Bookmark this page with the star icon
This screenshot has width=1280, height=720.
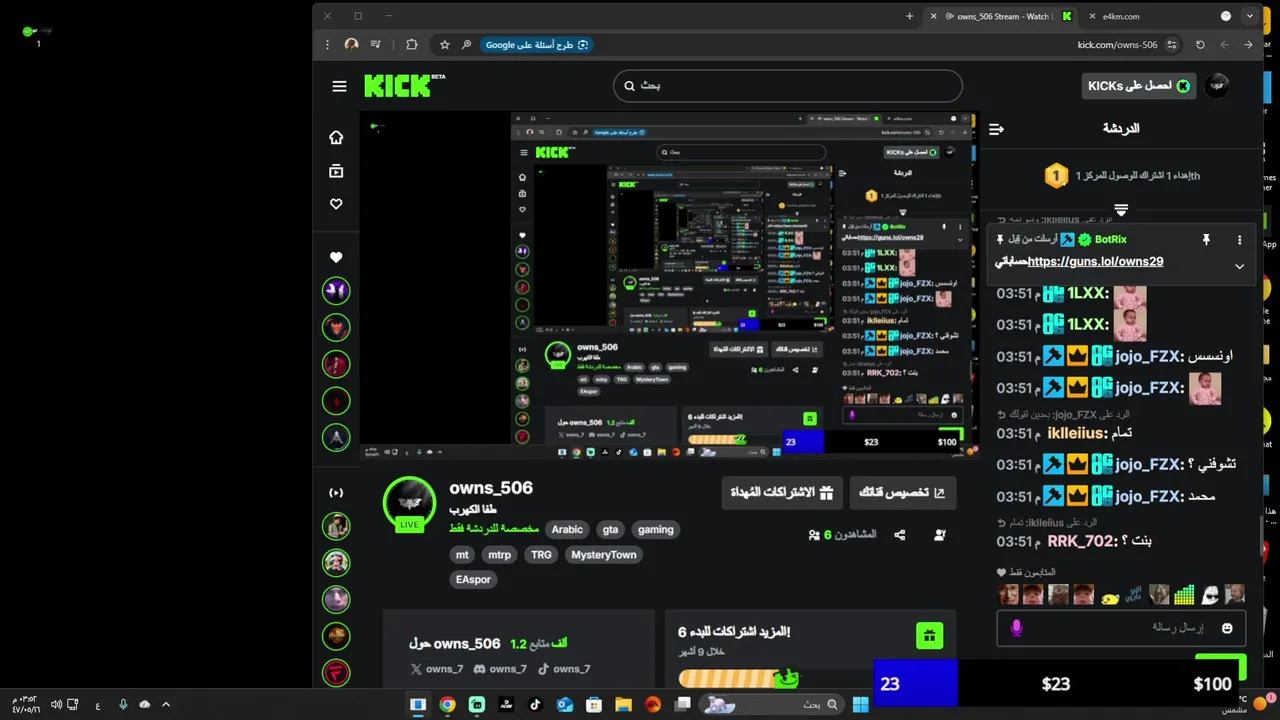[x=445, y=45]
